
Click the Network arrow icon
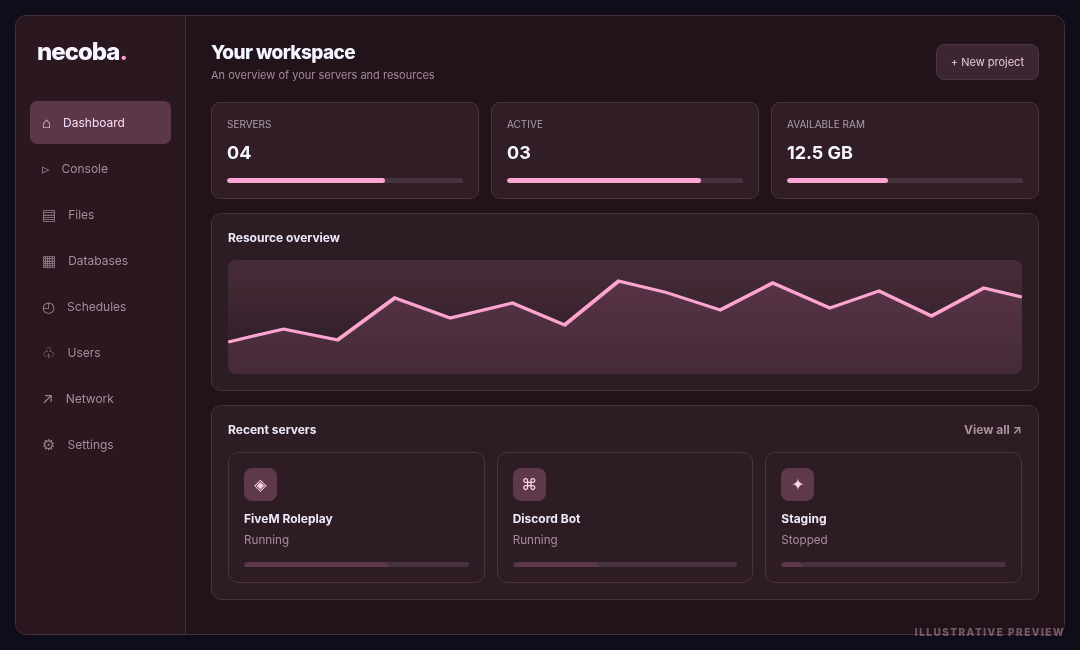(48, 399)
